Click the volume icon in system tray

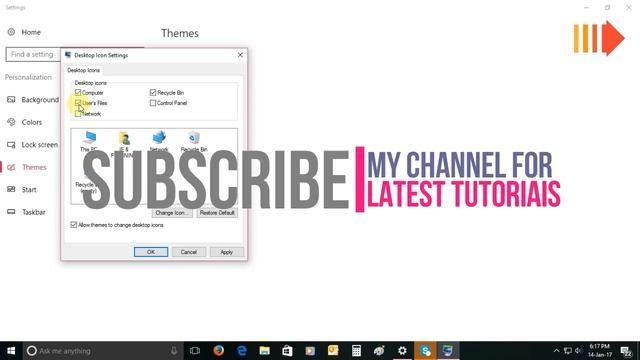pos(578,351)
